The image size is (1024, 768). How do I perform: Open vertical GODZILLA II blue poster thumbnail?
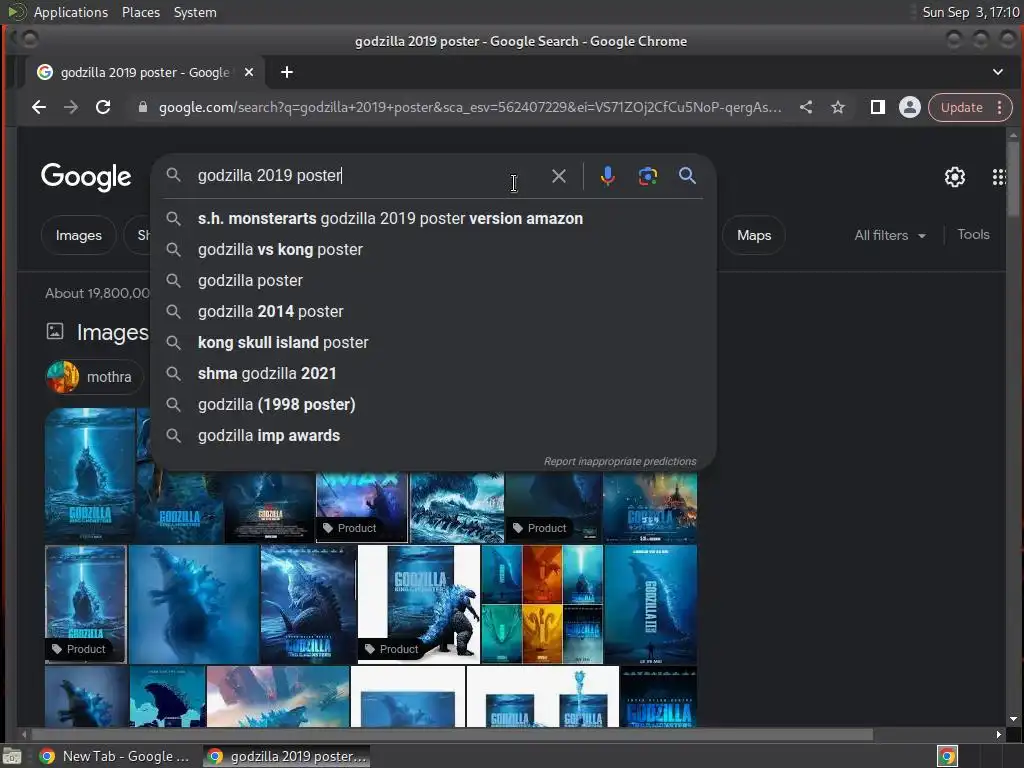pos(650,604)
